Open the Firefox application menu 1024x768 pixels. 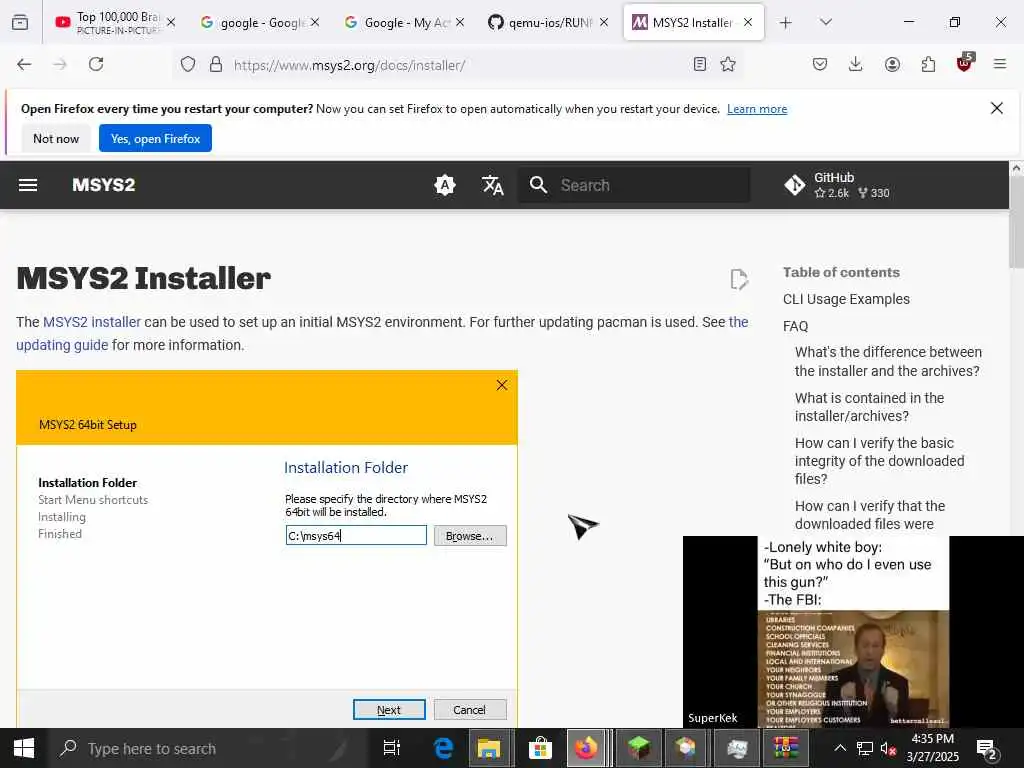[x=999, y=64]
